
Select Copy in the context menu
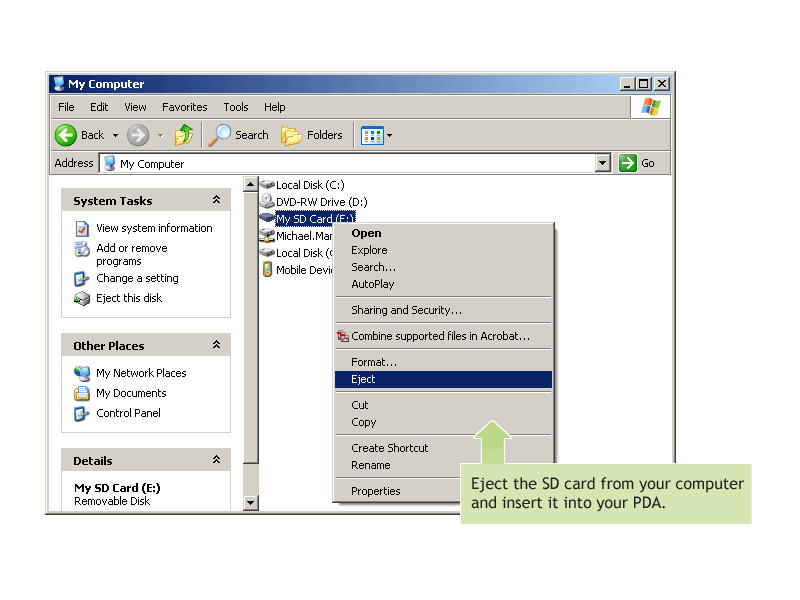(443, 422)
